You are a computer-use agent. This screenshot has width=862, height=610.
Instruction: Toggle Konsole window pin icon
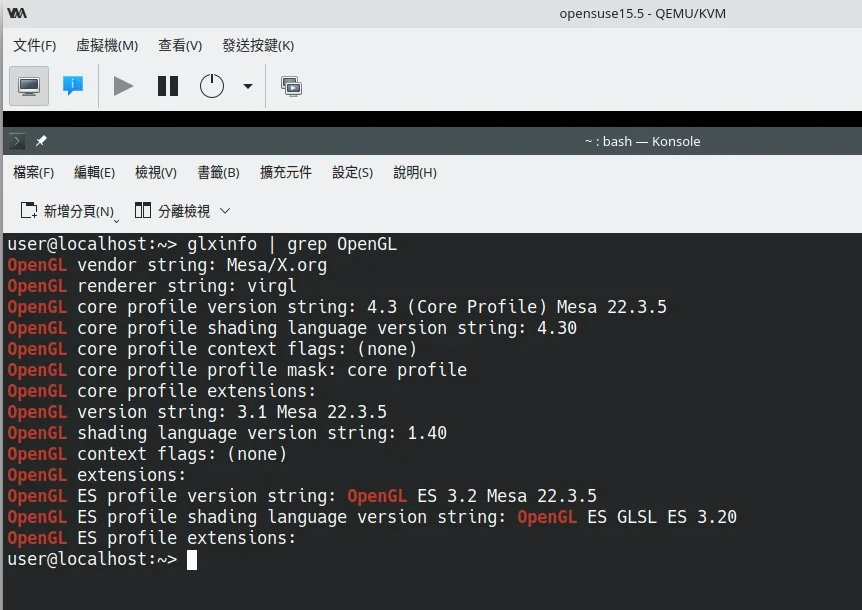click(x=41, y=141)
